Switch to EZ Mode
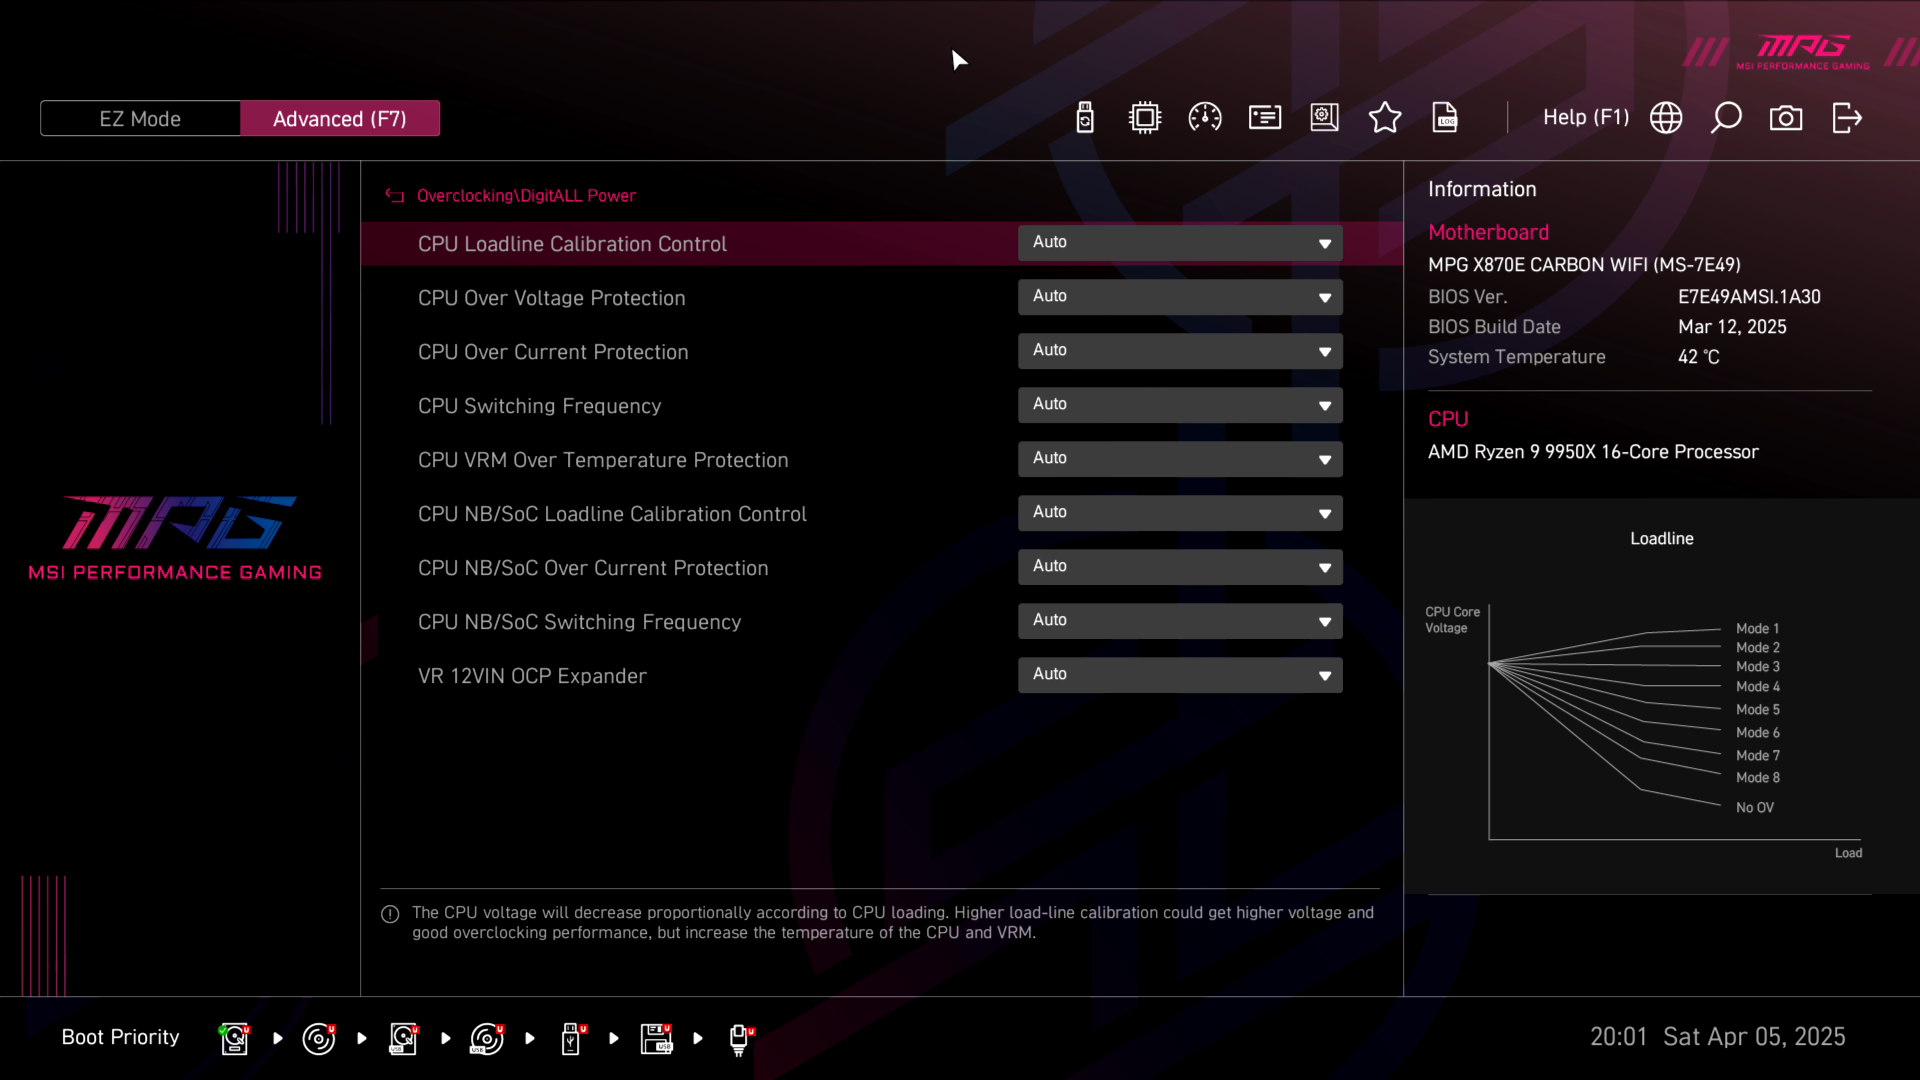Image resolution: width=1920 pixels, height=1080 pixels. 140,119
